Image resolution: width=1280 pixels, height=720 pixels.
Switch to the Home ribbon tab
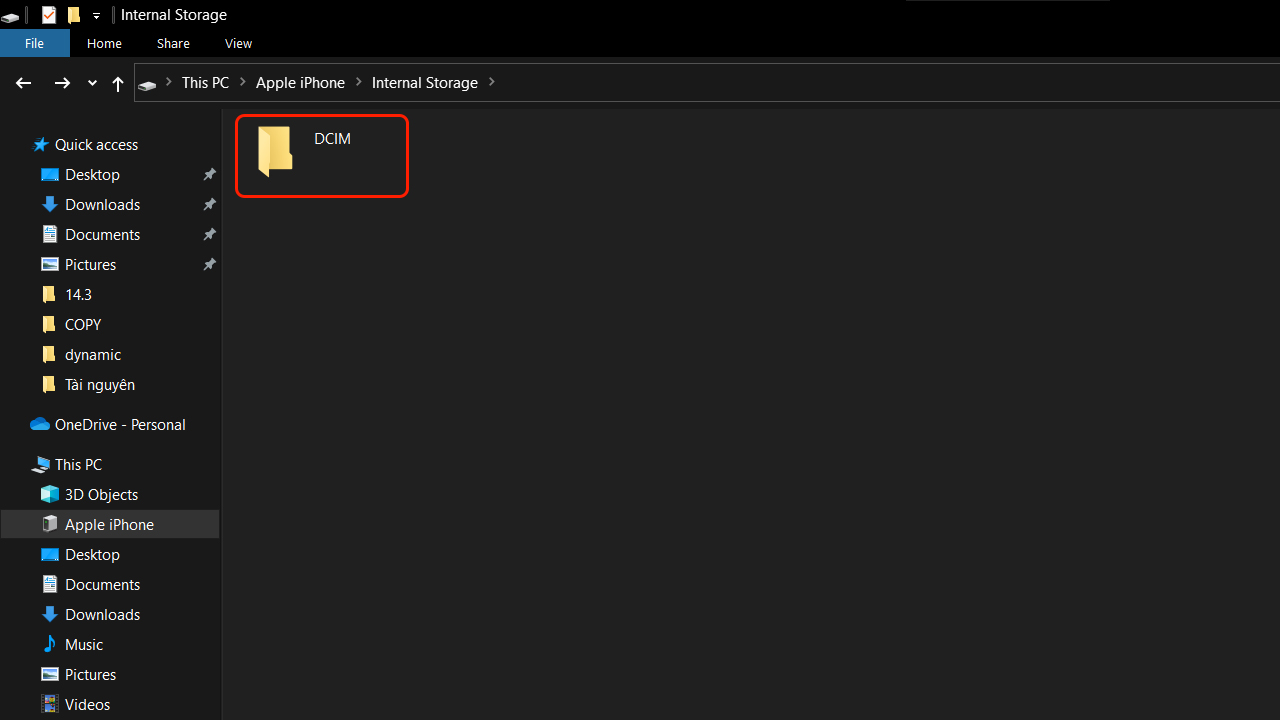coord(104,43)
